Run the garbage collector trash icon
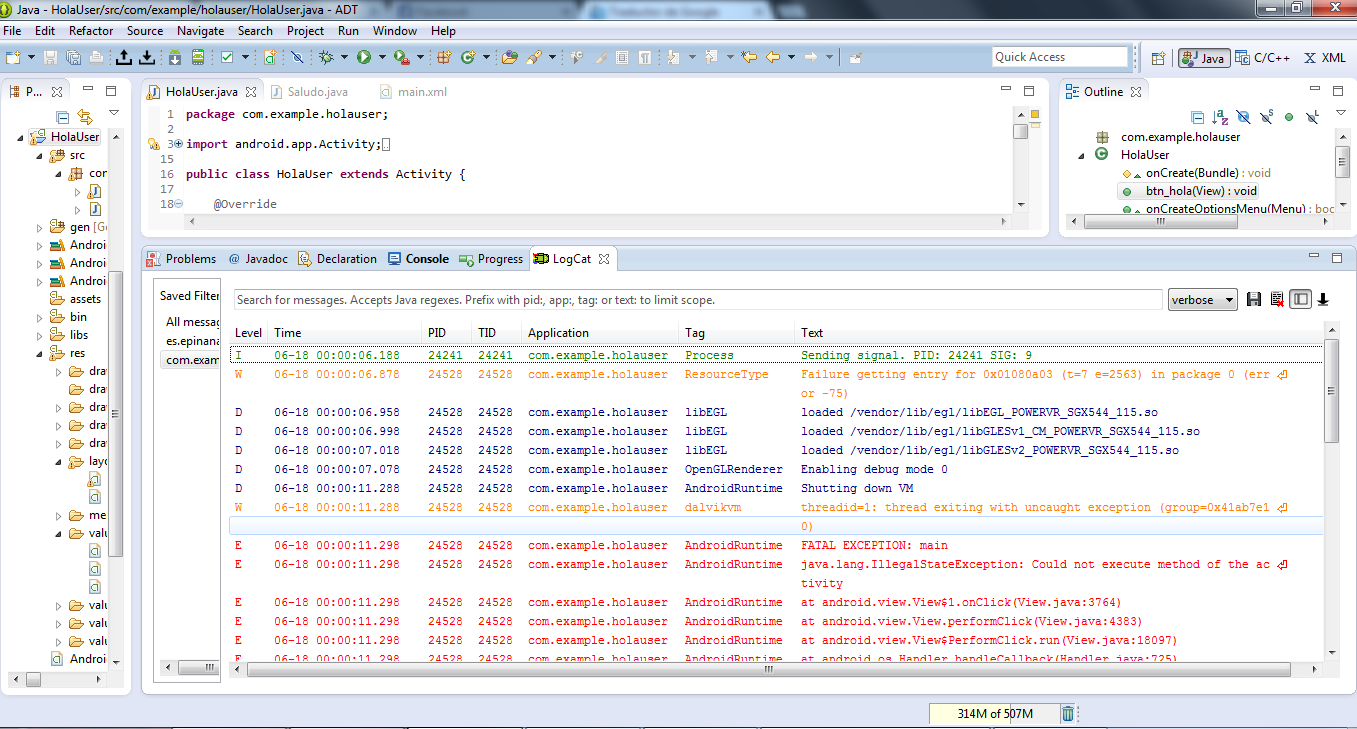 [1068, 713]
